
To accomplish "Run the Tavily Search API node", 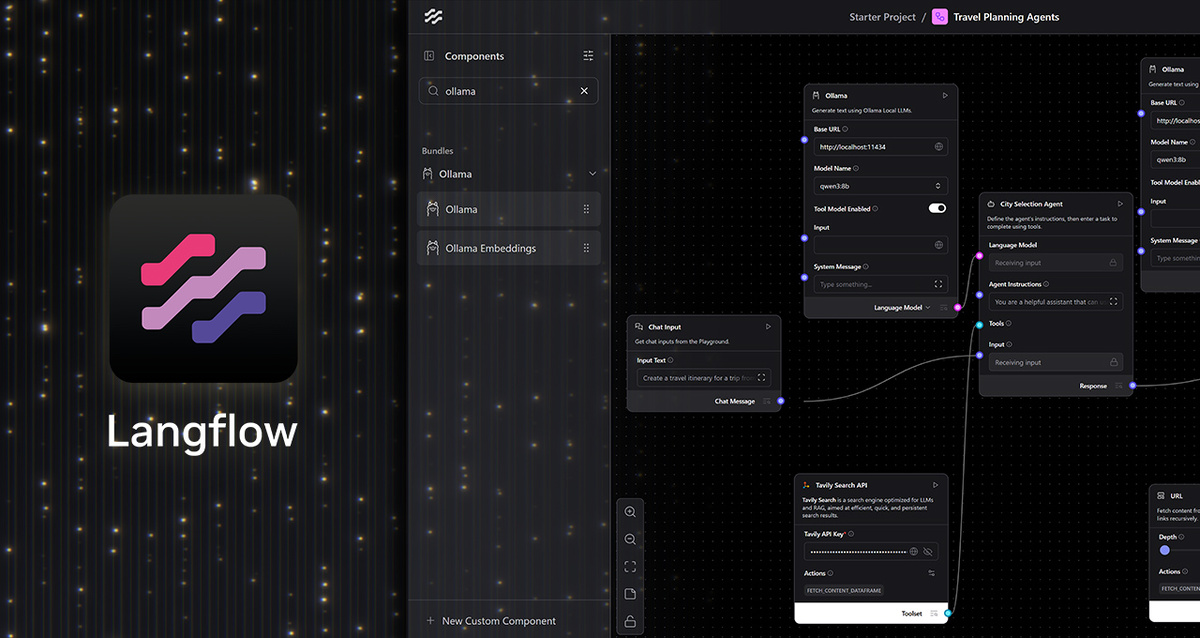I will coord(935,485).
